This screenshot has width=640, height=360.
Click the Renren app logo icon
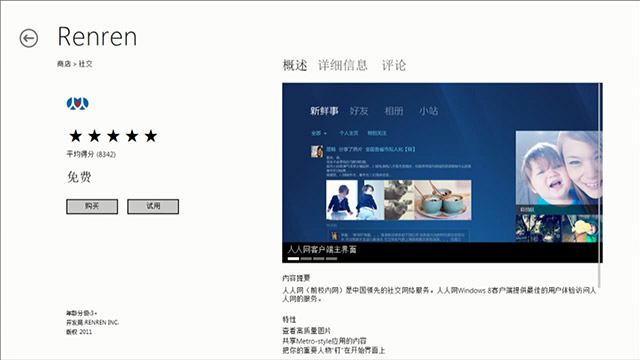pyautogui.click(x=78, y=103)
